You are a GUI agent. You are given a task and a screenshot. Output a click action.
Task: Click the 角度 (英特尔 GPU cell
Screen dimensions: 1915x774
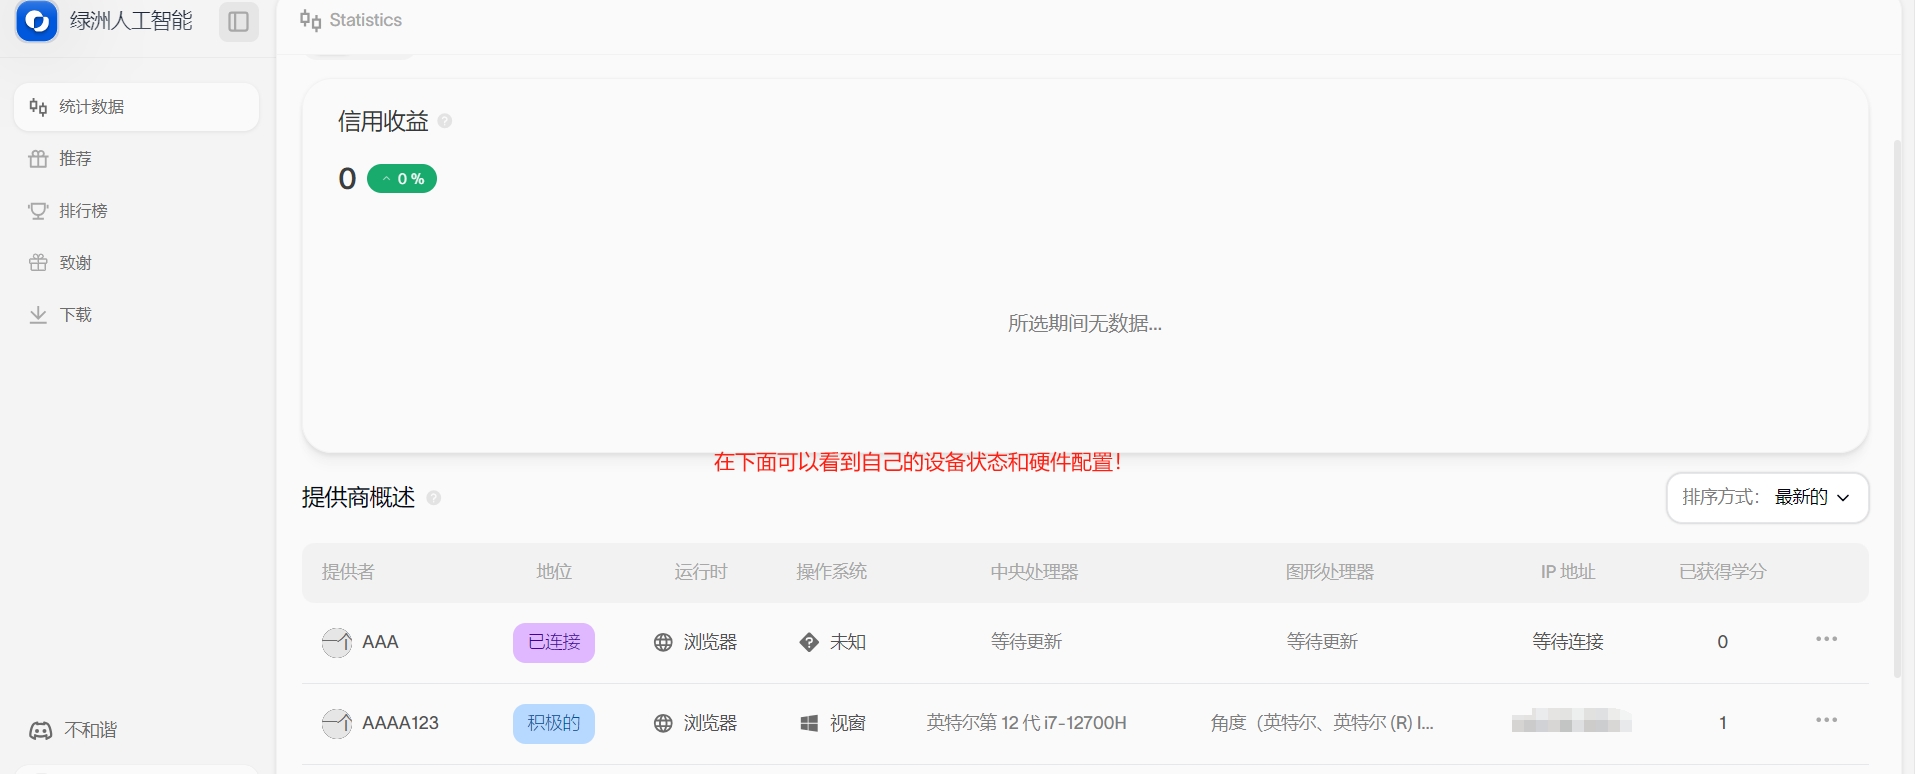[x=1322, y=723]
